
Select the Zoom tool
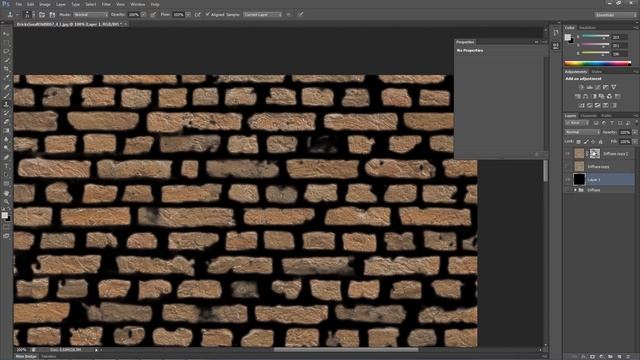(x=6, y=201)
